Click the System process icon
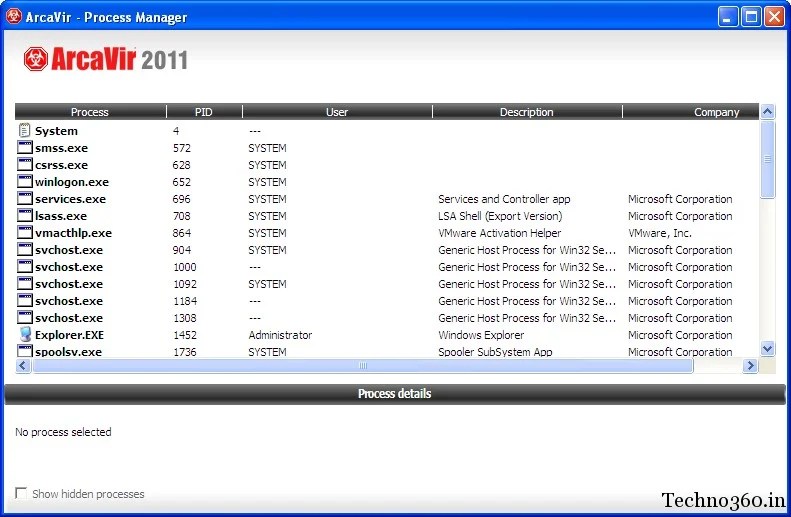 tap(24, 131)
